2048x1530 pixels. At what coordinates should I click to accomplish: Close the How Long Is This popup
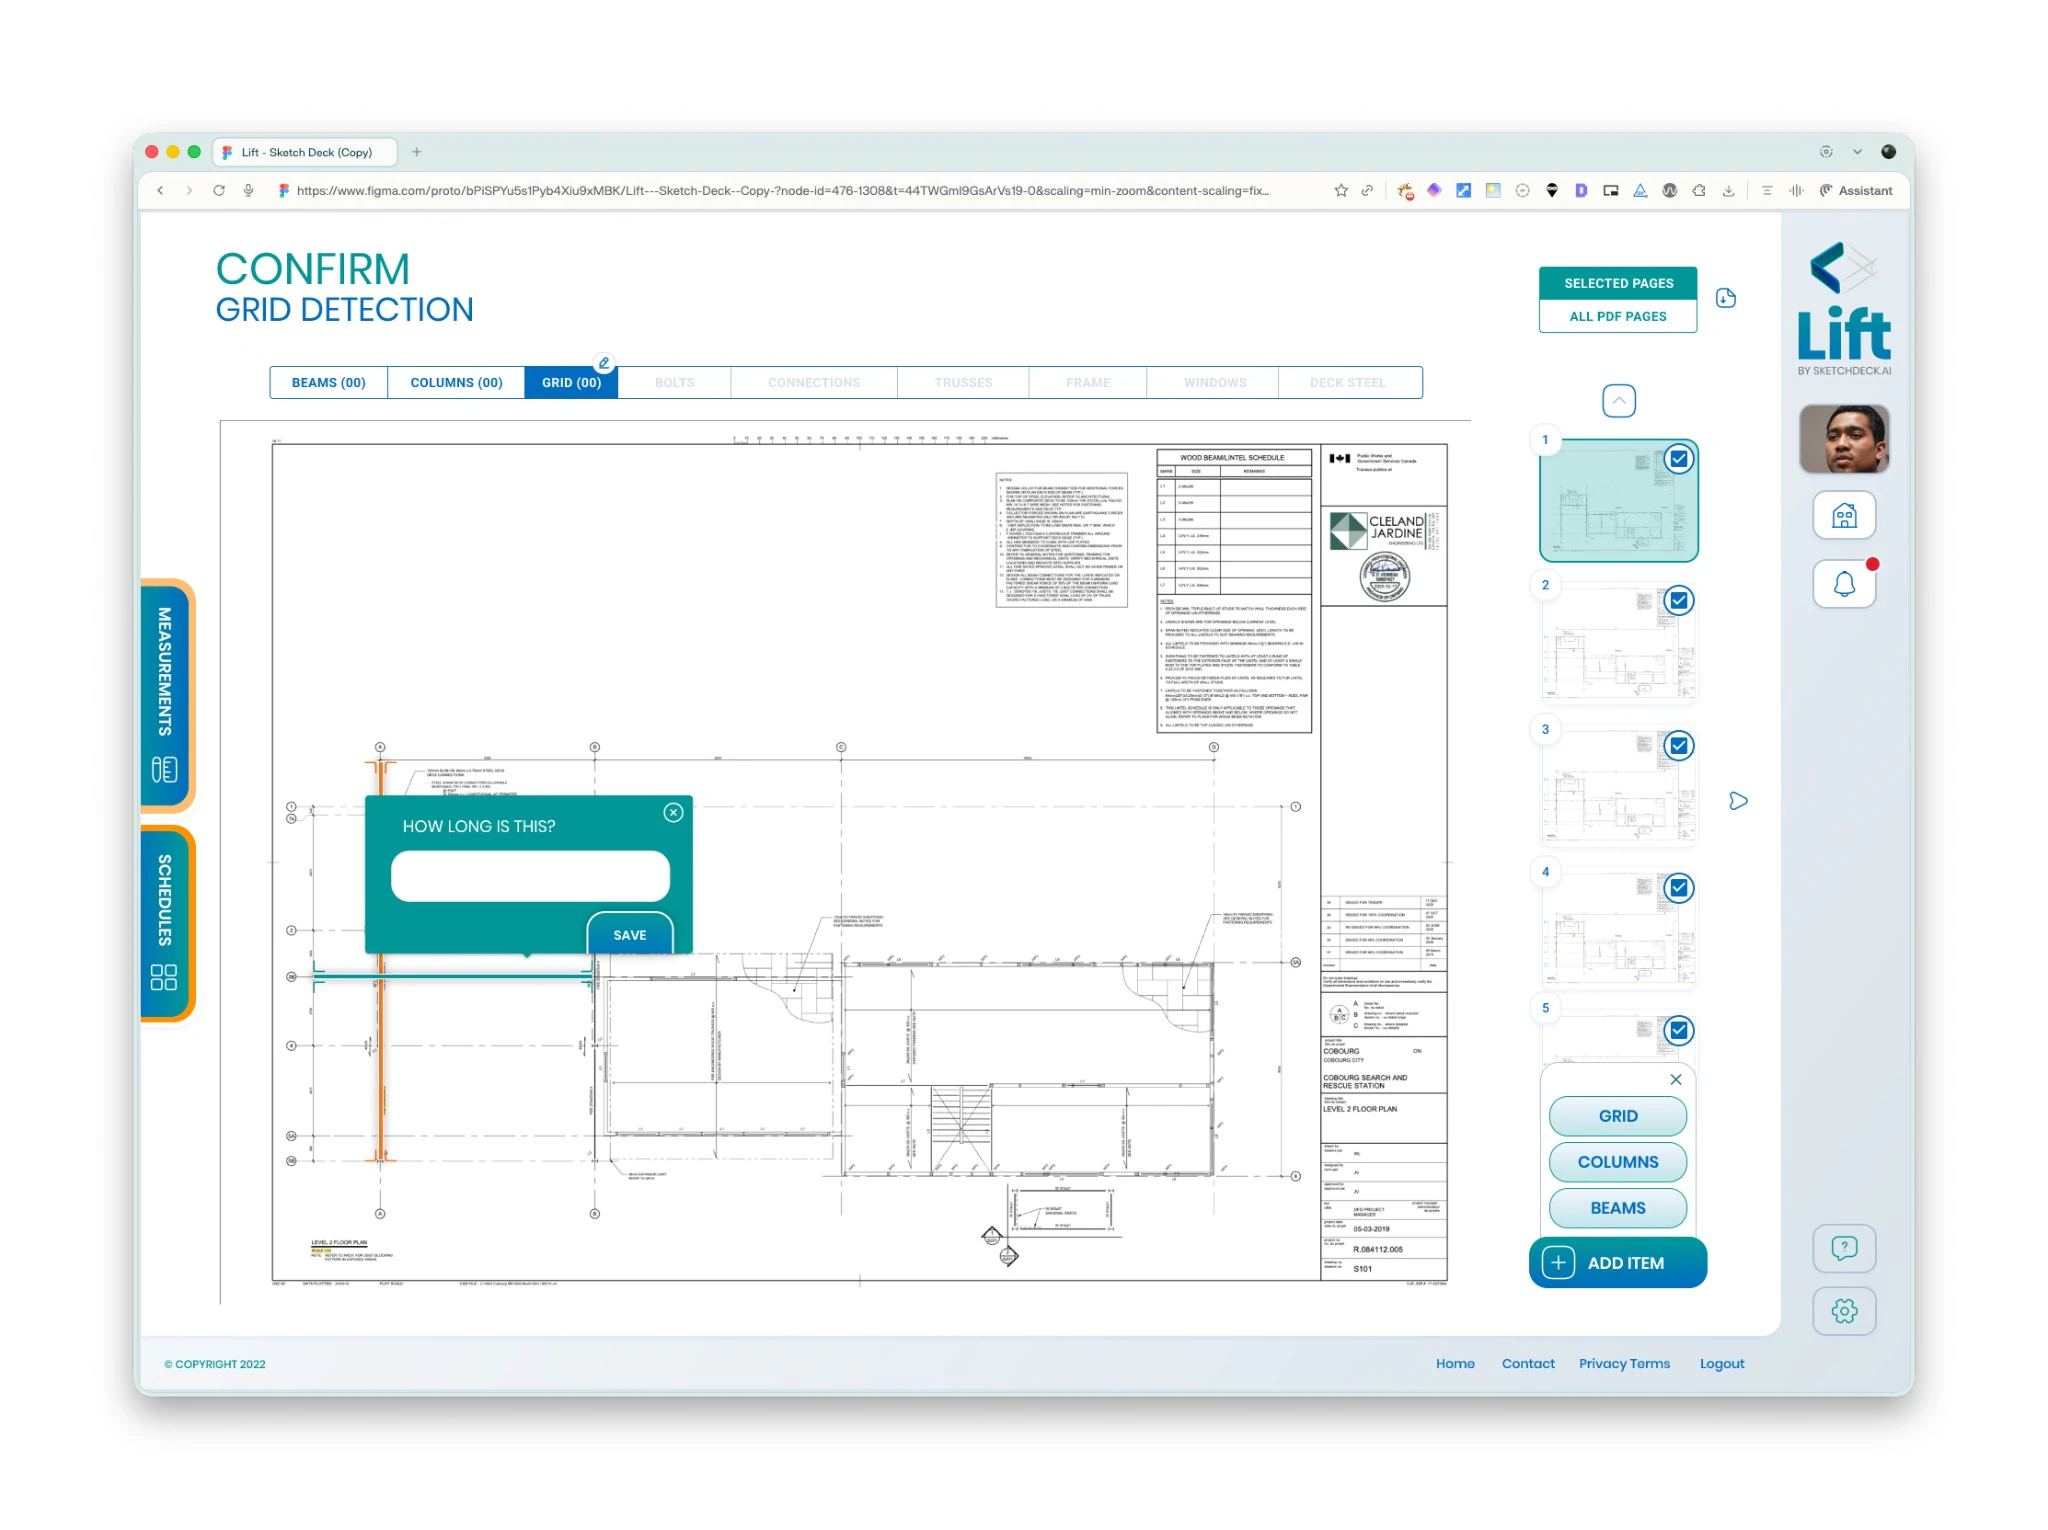click(674, 812)
